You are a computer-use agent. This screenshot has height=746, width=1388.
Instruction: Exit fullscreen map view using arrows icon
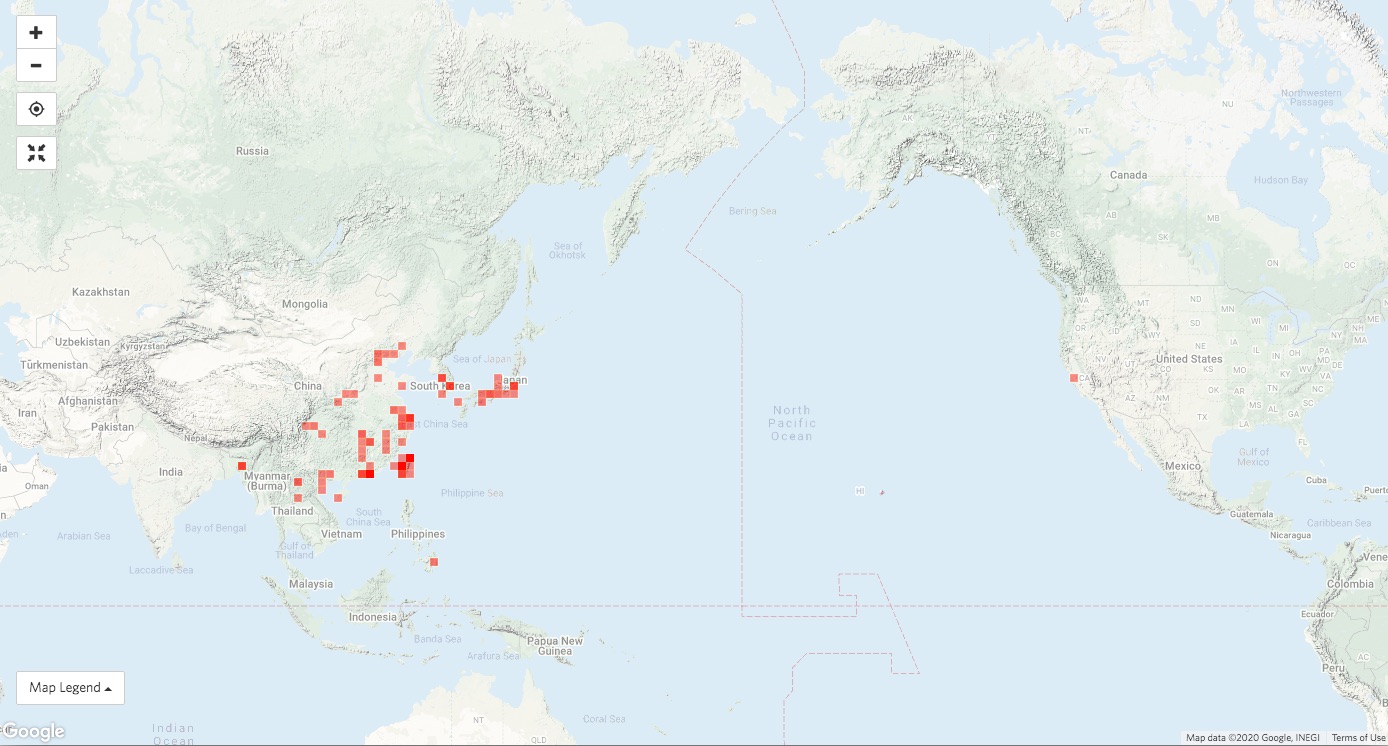click(x=36, y=153)
